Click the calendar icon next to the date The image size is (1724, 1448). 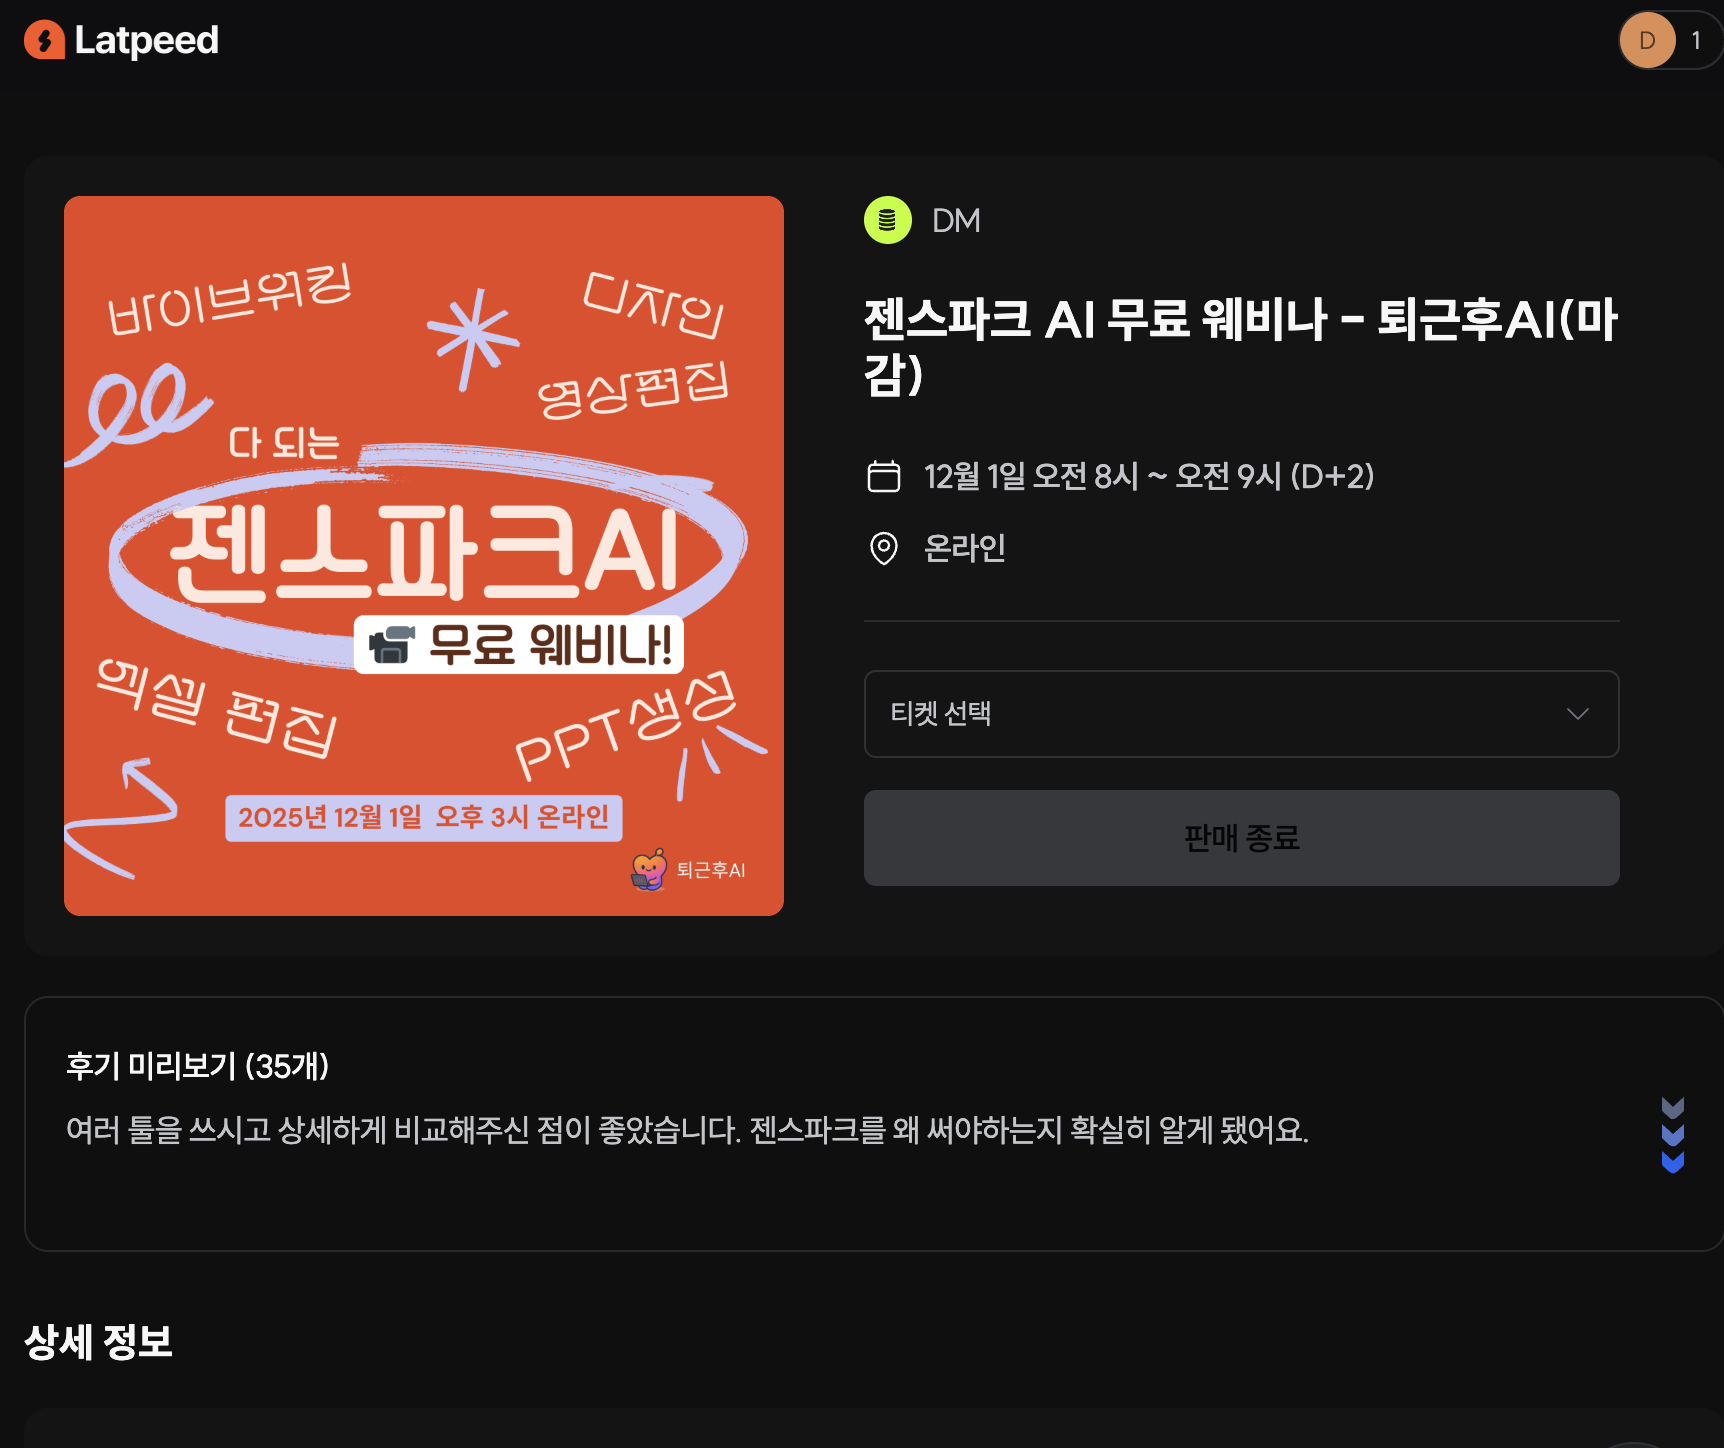coord(884,477)
